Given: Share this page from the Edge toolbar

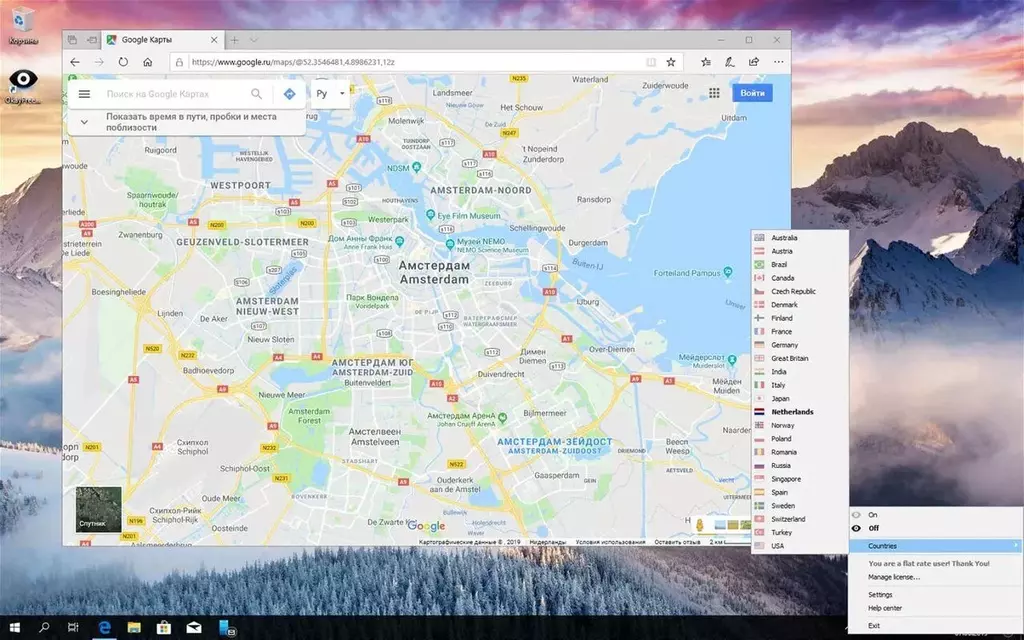Looking at the screenshot, I should (754, 62).
